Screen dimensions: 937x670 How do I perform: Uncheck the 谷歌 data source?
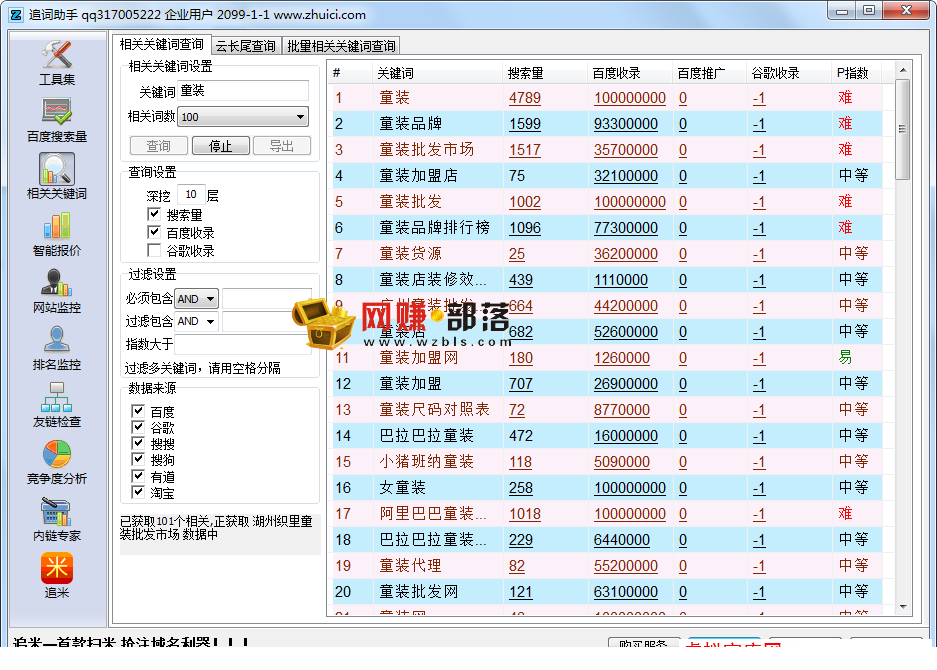click(x=138, y=427)
